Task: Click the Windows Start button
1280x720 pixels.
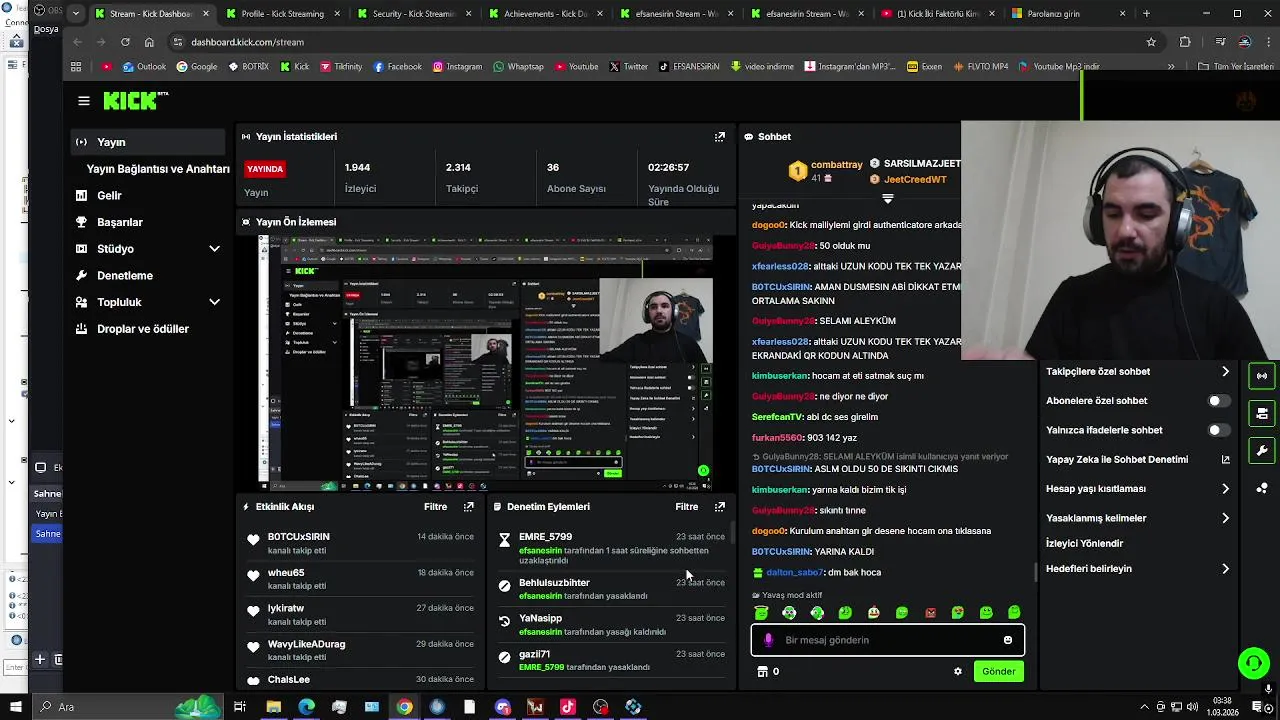Action: click(x=15, y=707)
